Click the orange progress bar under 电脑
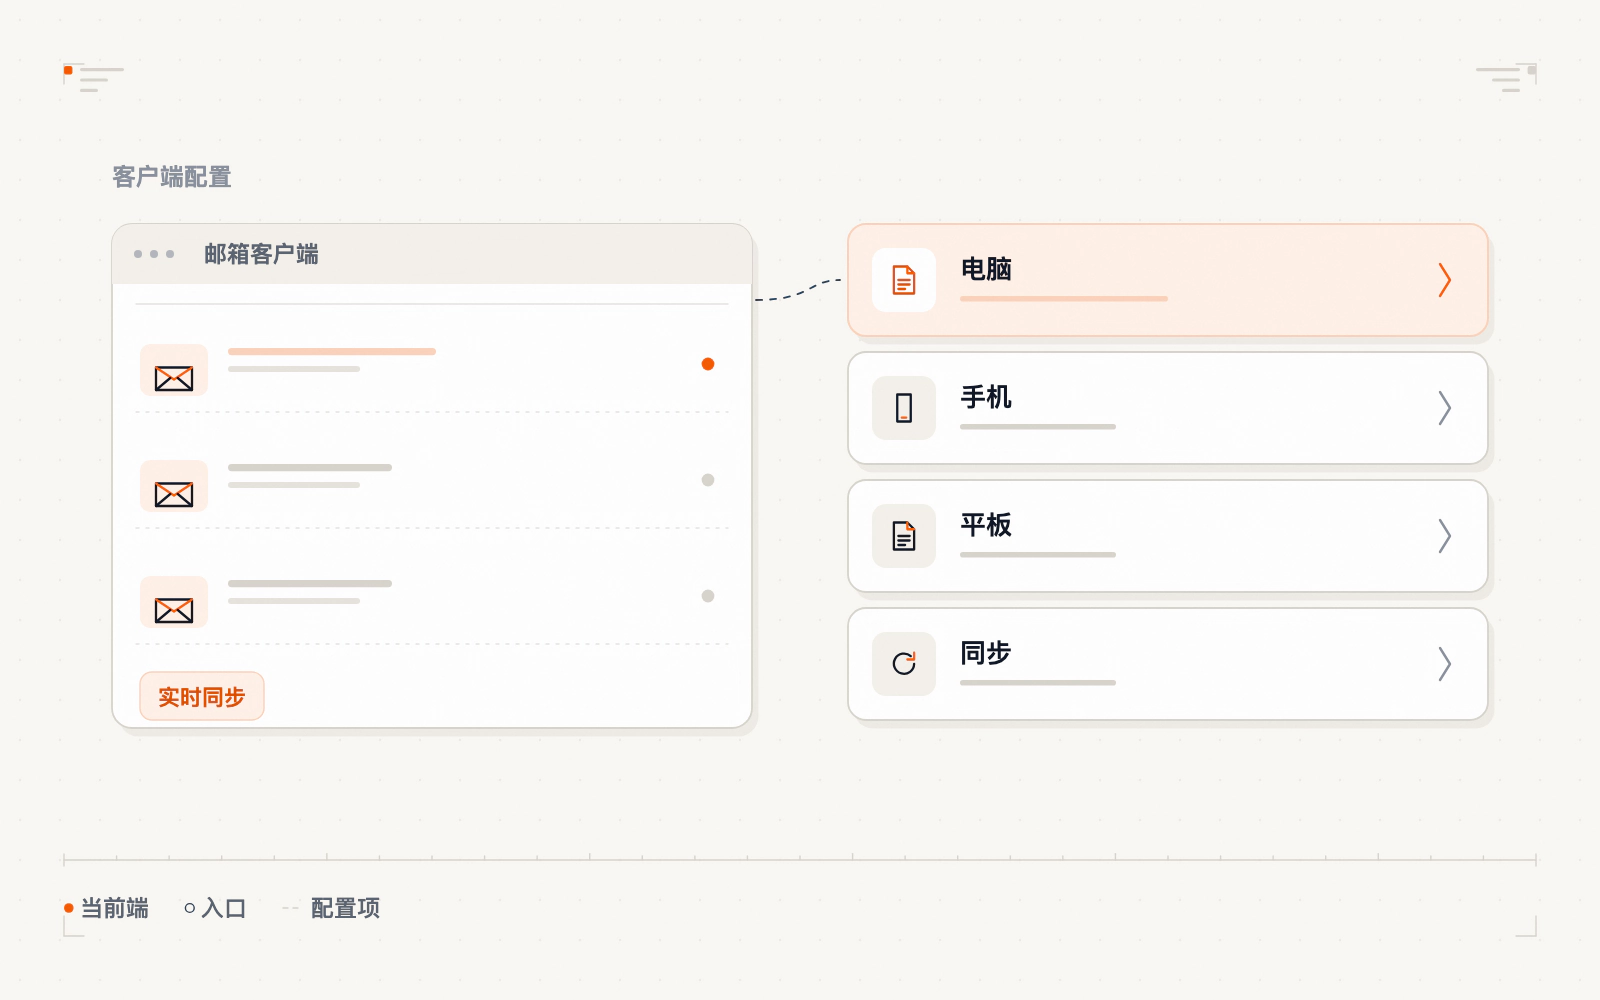The width and height of the screenshot is (1600, 1000). [x=1064, y=298]
